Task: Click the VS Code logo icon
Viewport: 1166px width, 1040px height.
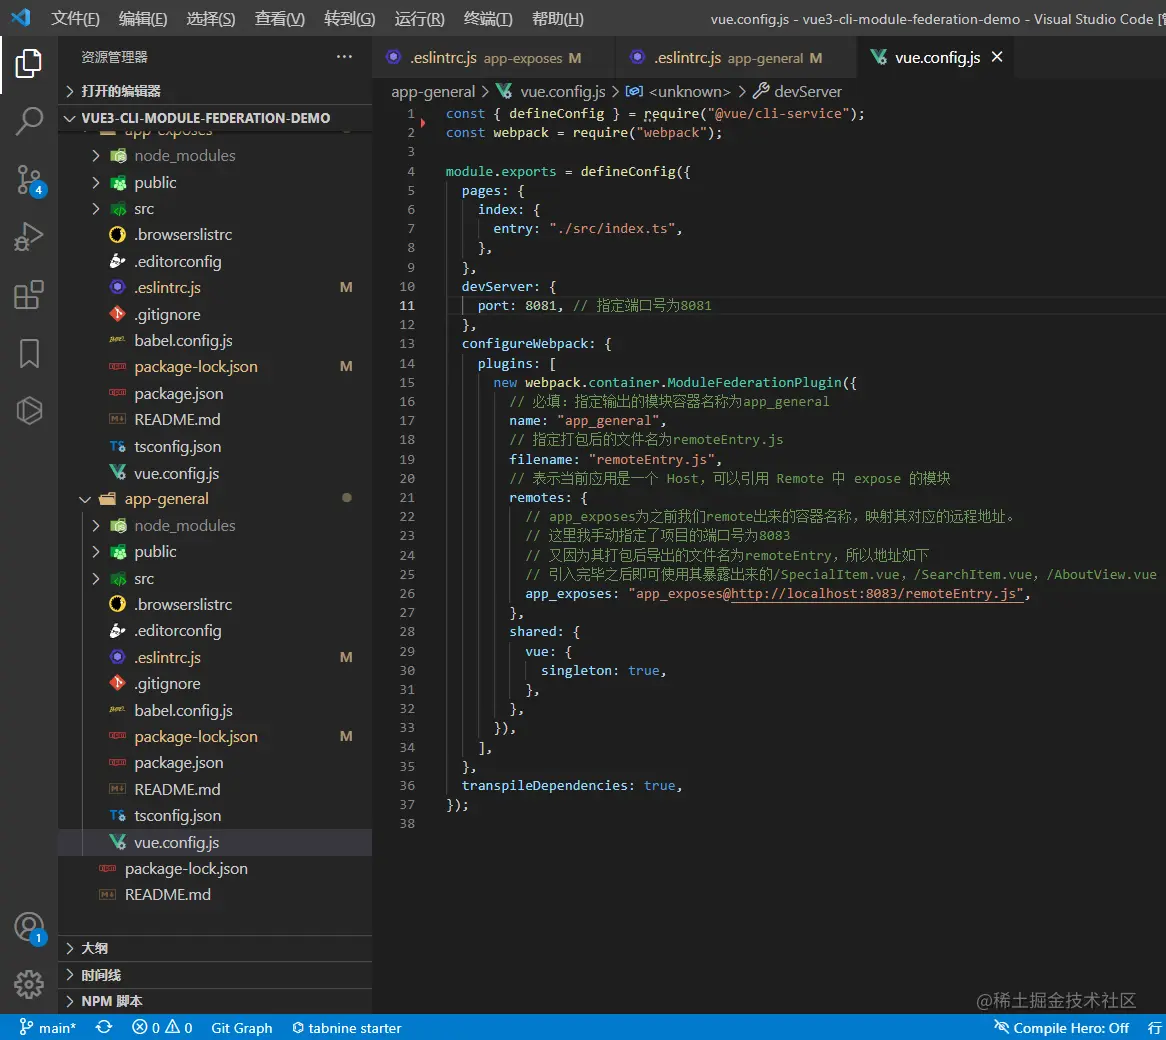Action: tap(21, 18)
